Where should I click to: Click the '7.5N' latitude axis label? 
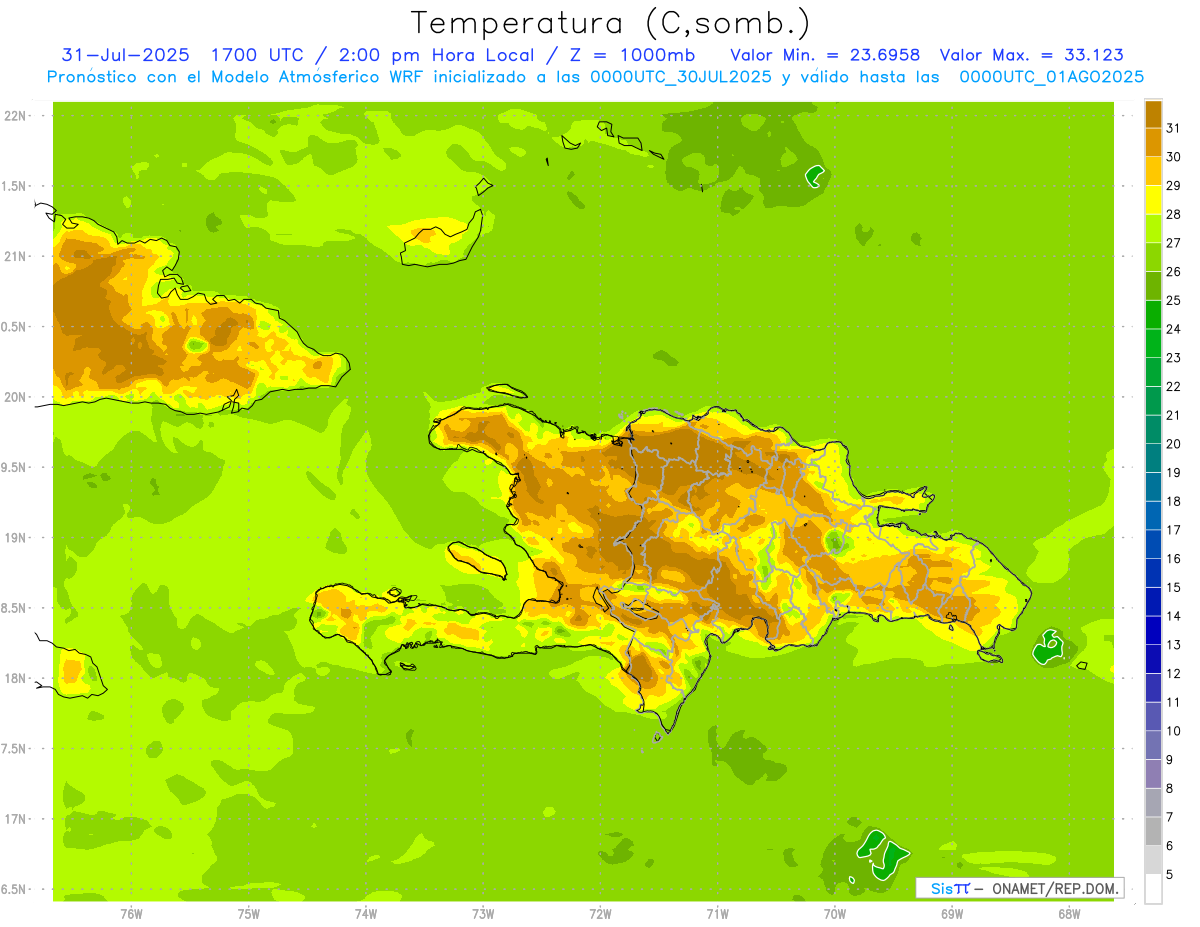[15, 749]
